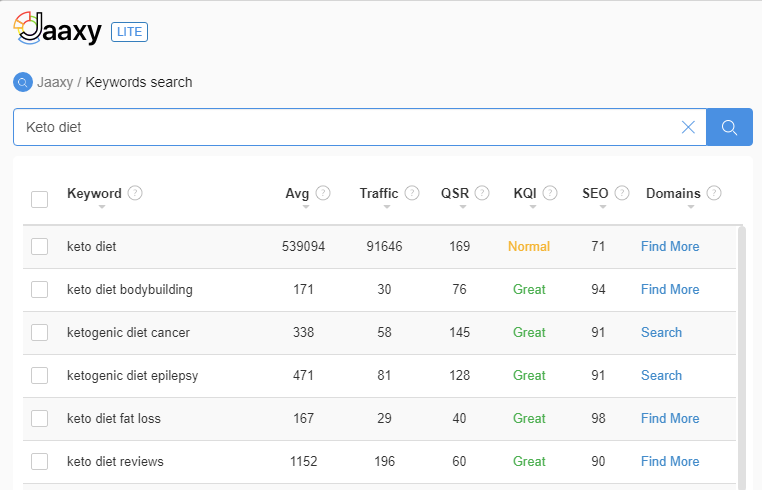Open the help icon next to Keyword

tap(135, 193)
